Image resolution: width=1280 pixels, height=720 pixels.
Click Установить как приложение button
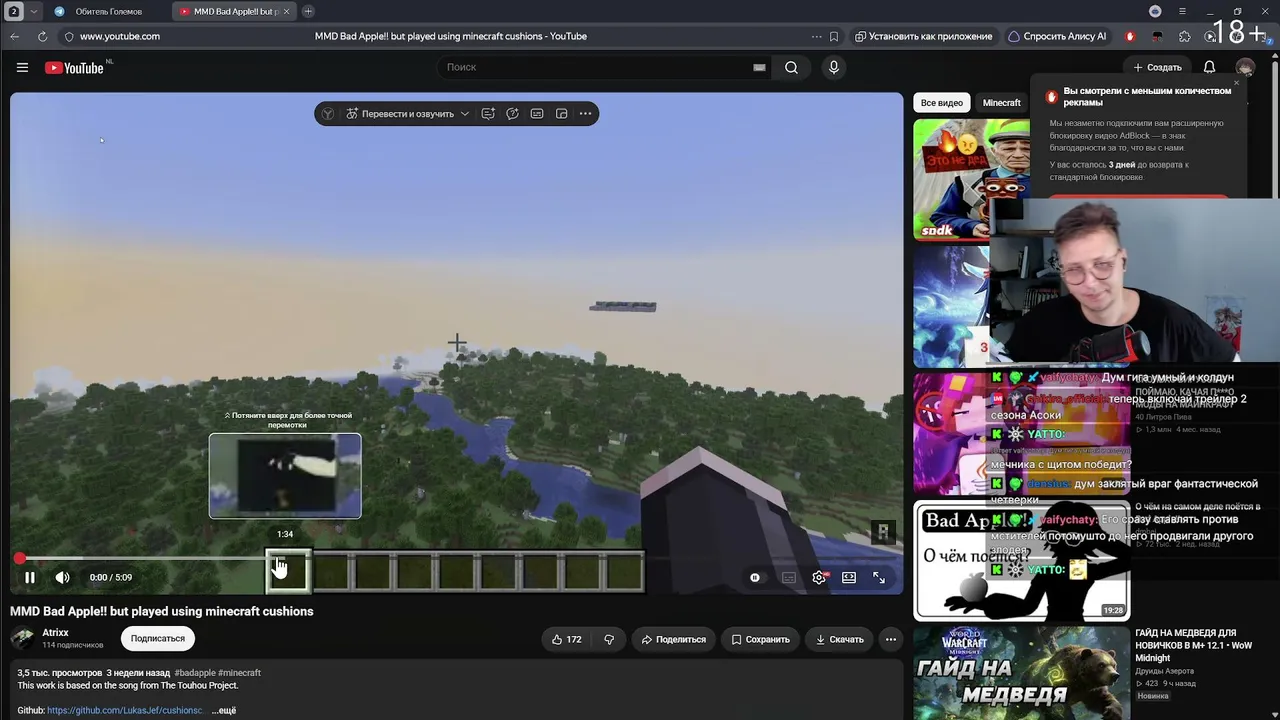click(x=923, y=36)
